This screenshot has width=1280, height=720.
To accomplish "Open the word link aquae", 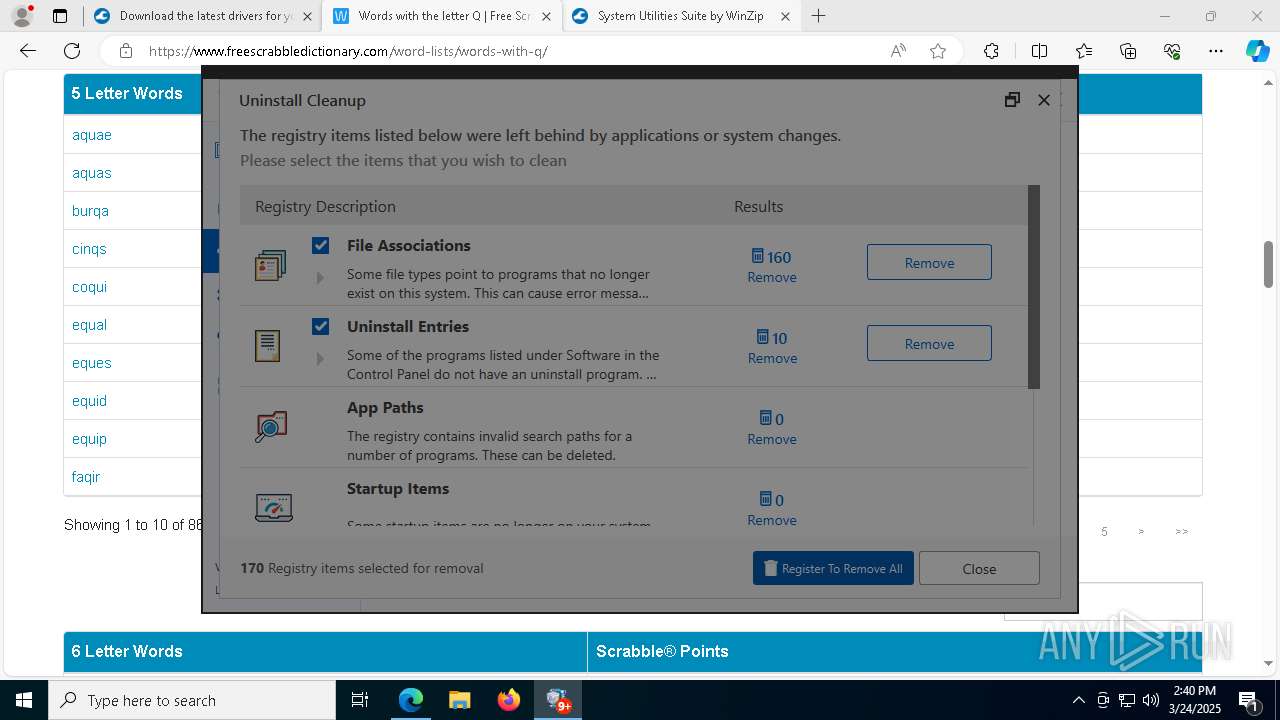I will coord(92,135).
